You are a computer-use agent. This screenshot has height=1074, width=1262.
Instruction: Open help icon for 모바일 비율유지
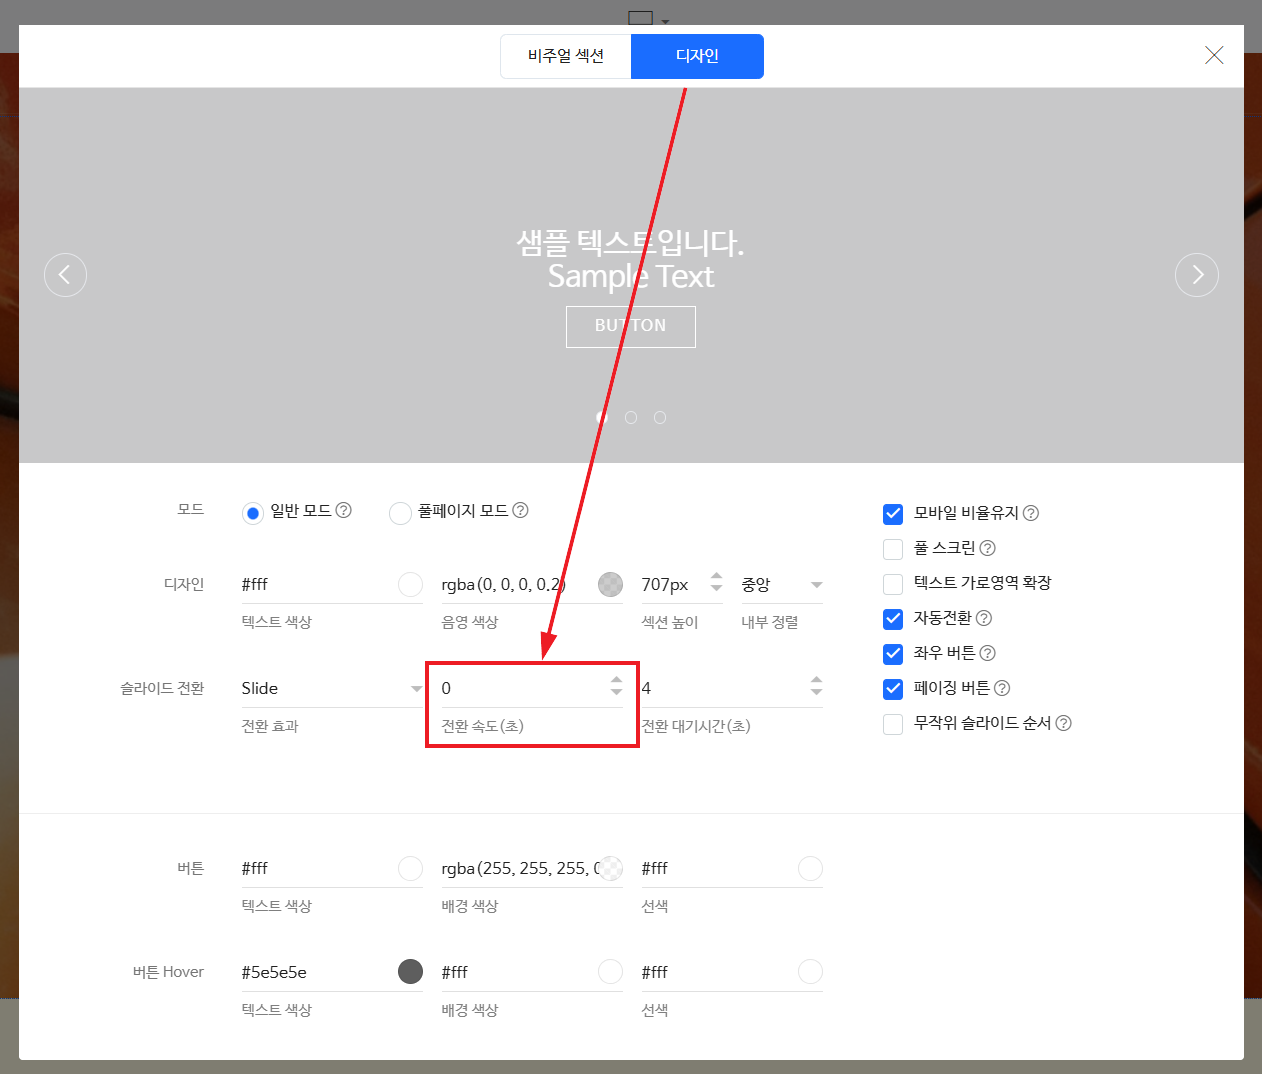pos(1031,513)
